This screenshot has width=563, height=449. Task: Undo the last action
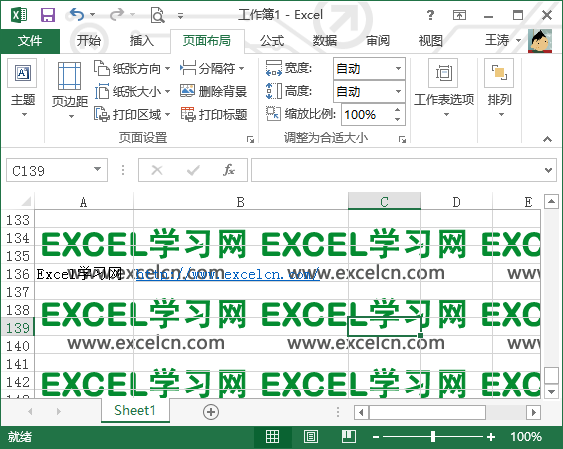[x=76, y=14]
